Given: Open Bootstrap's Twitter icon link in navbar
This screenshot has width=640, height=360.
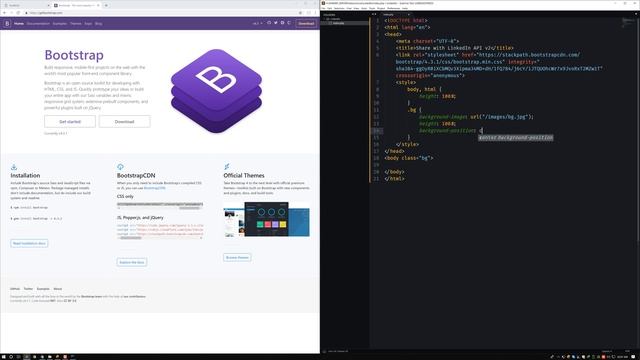Looking at the screenshot, I should pos(276,23).
